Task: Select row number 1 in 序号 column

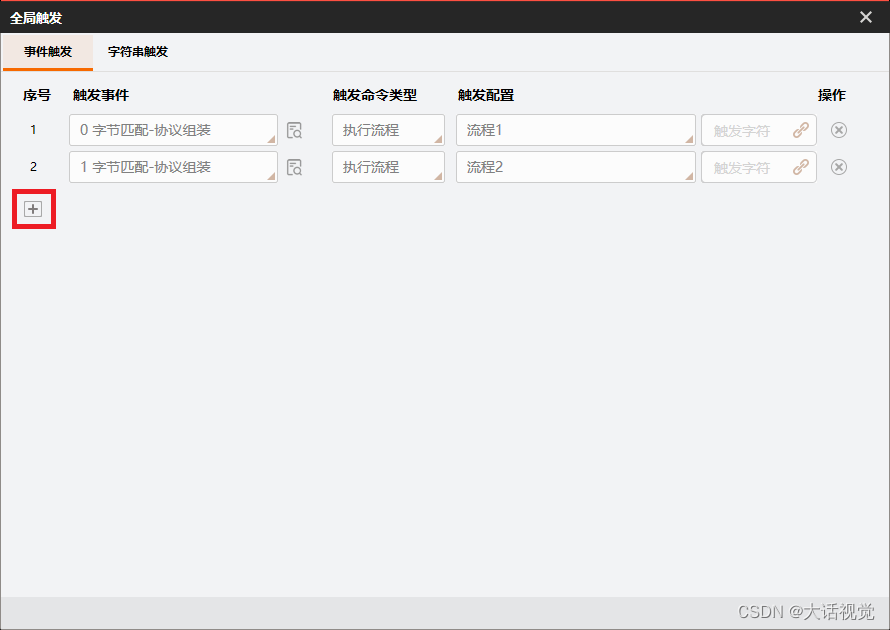Action: pos(33,130)
